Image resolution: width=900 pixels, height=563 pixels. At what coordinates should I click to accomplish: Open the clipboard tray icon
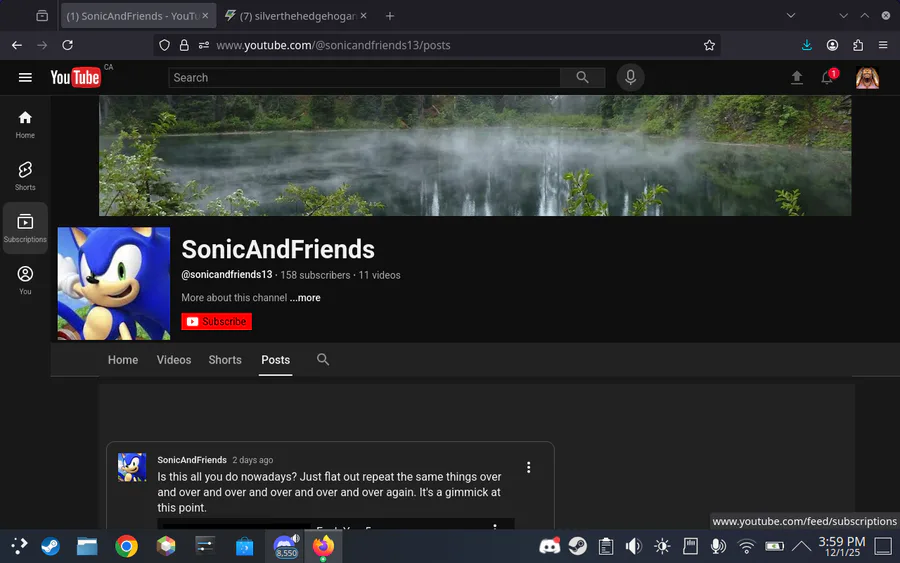coord(606,546)
